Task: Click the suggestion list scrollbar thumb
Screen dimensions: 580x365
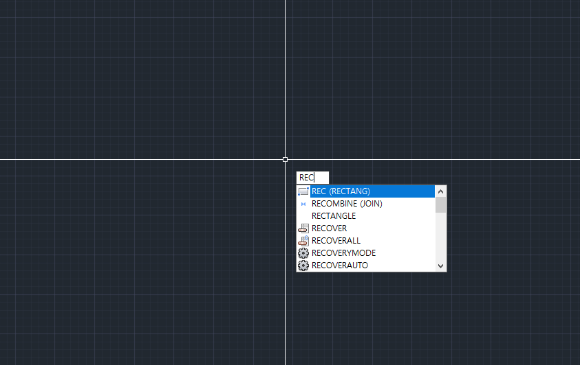Action: [x=441, y=205]
